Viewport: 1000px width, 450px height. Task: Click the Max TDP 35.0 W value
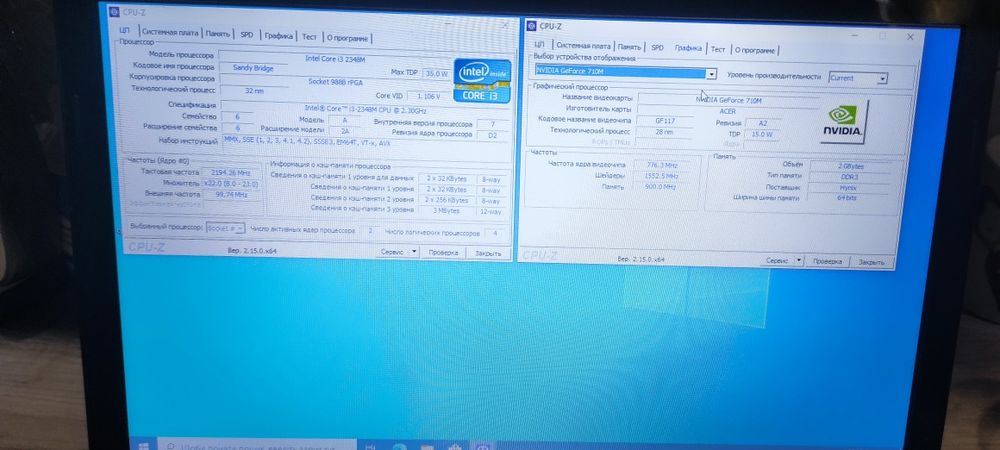[x=437, y=74]
